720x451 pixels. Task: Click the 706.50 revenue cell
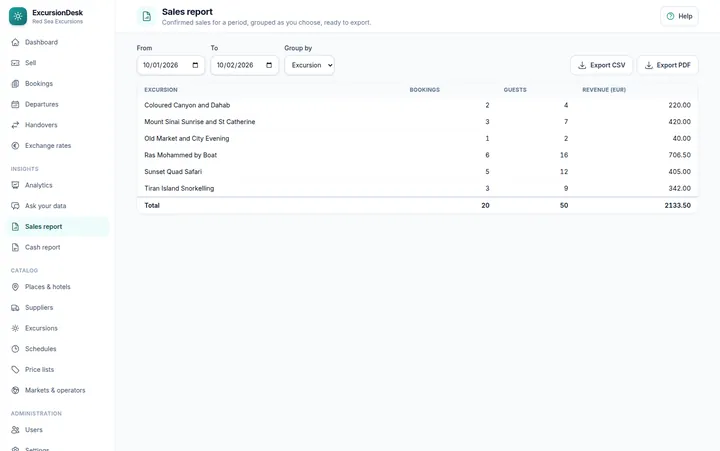pyautogui.click(x=680, y=155)
